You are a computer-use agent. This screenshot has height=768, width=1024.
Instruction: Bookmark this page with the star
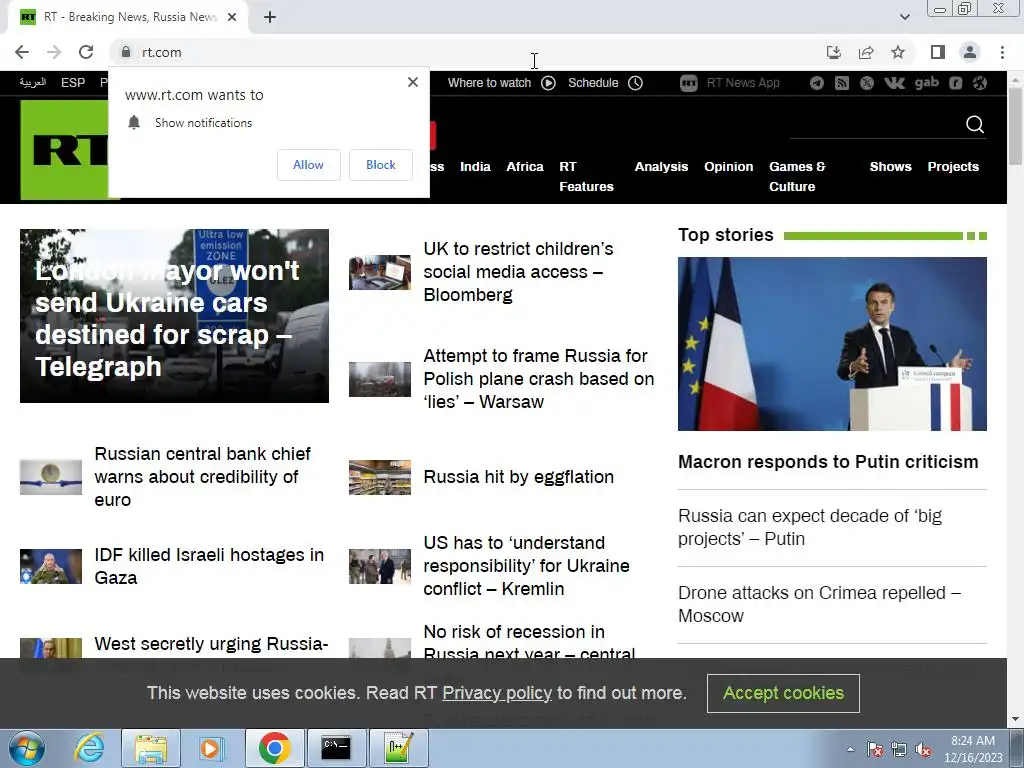898,52
